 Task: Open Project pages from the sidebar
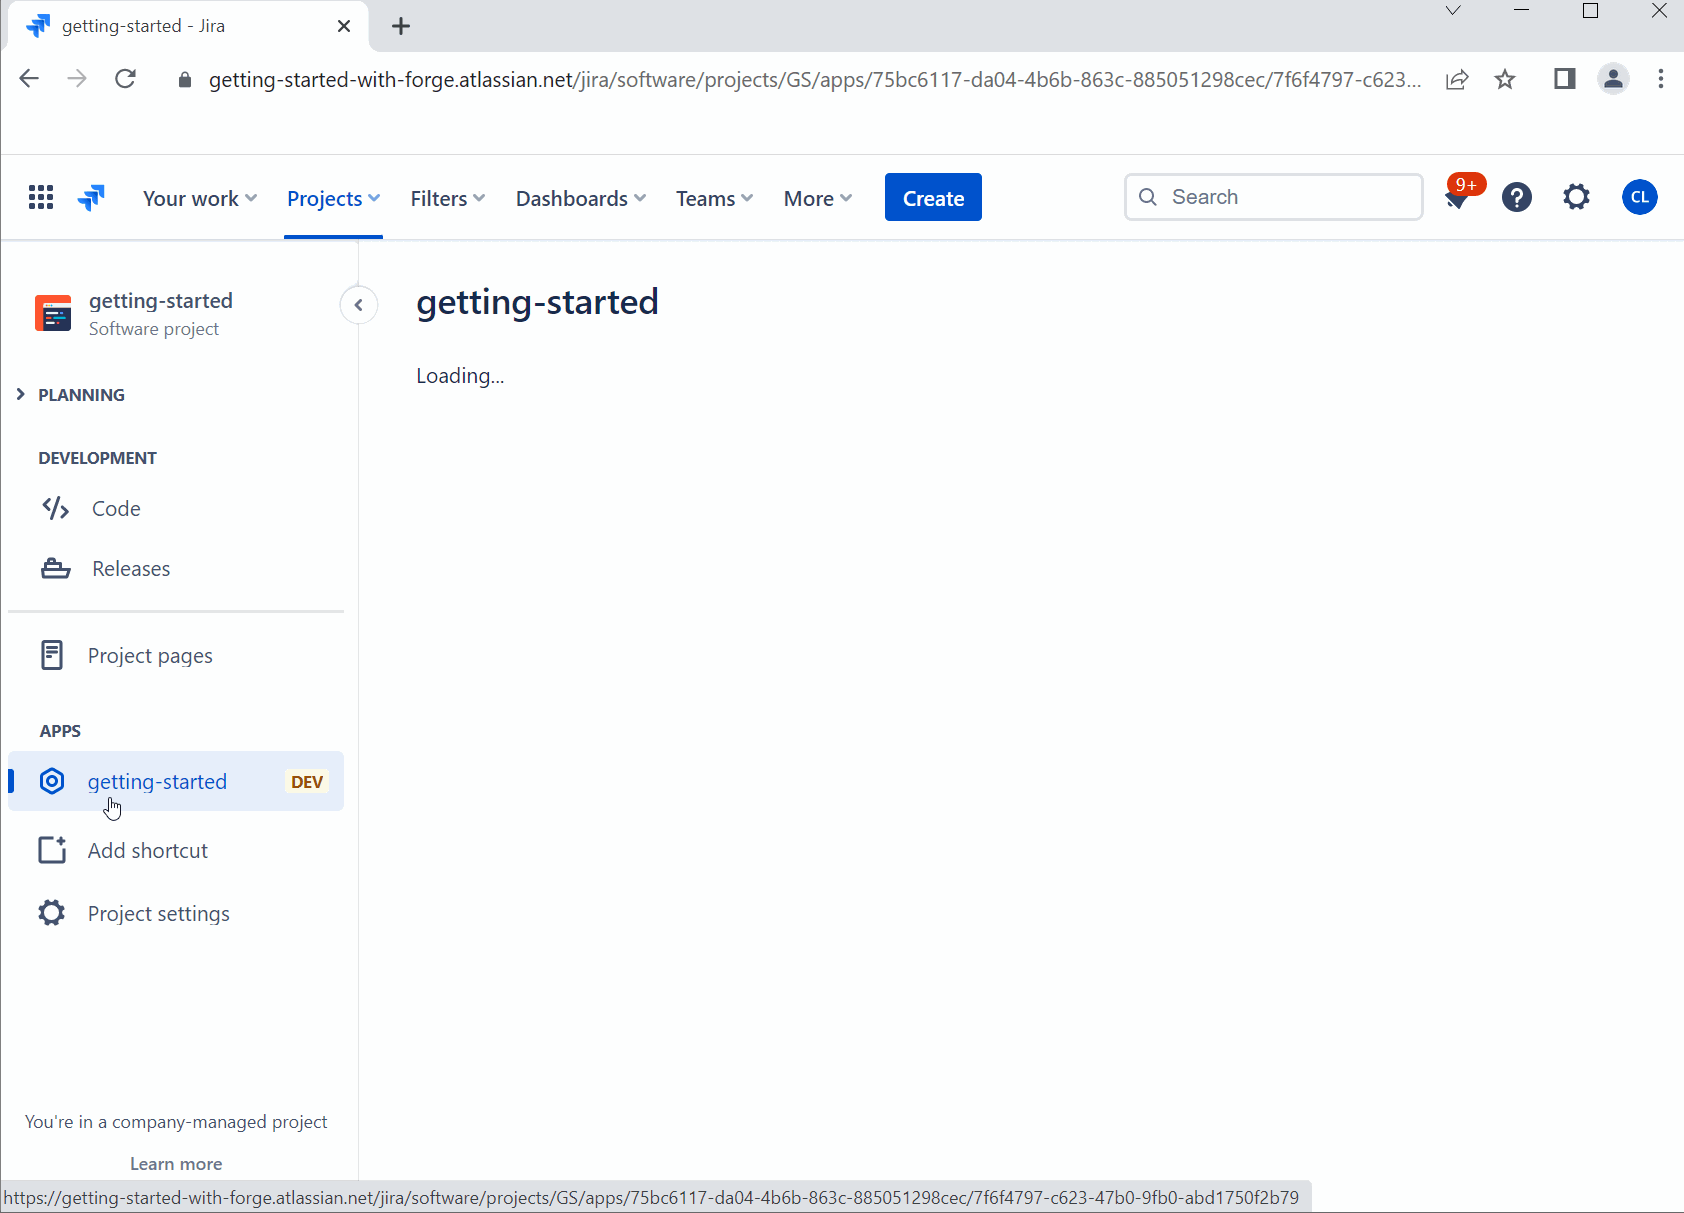[150, 655]
